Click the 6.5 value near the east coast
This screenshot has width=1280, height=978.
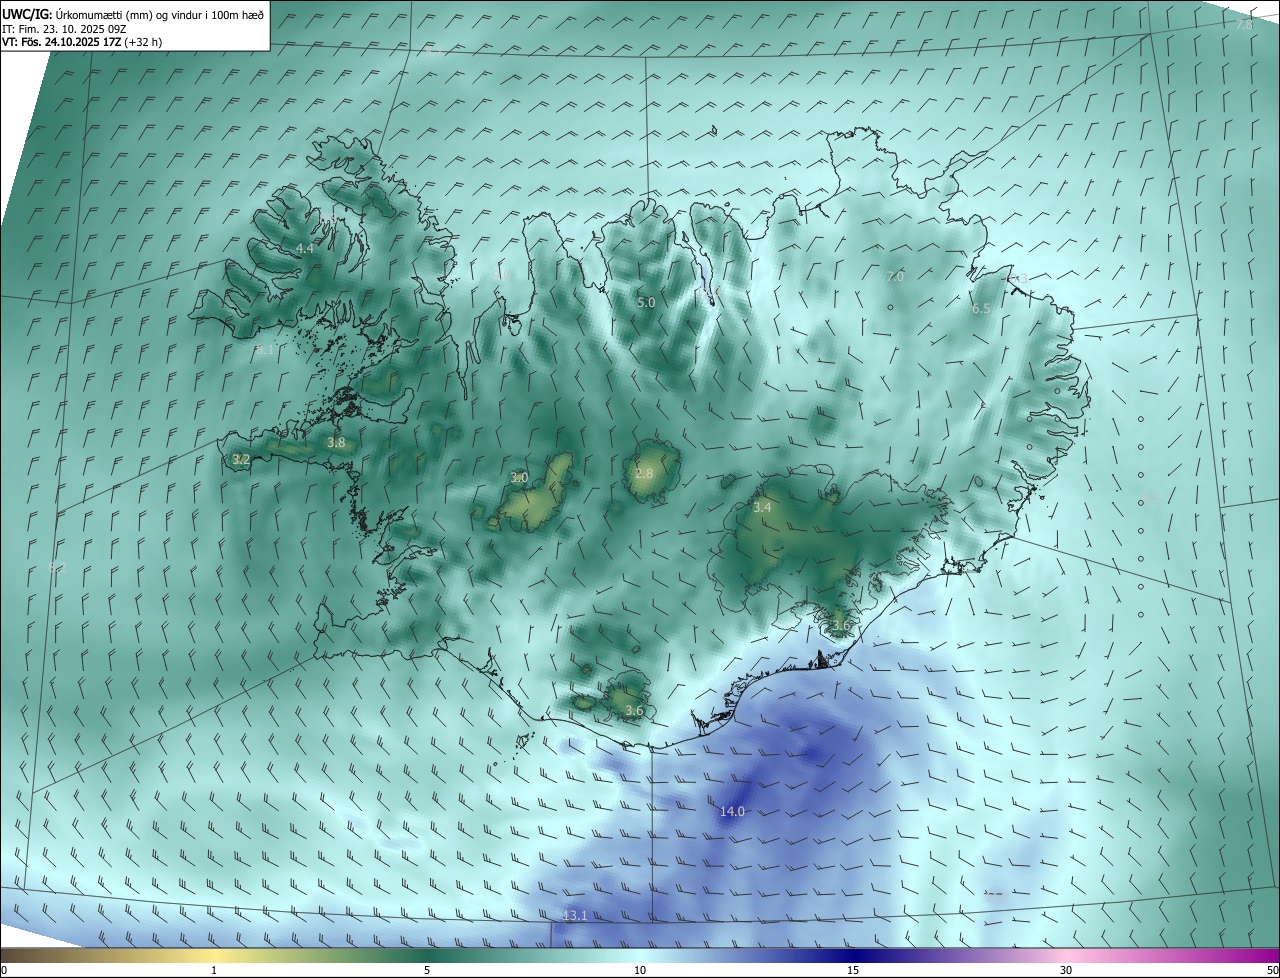tap(981, 309)
